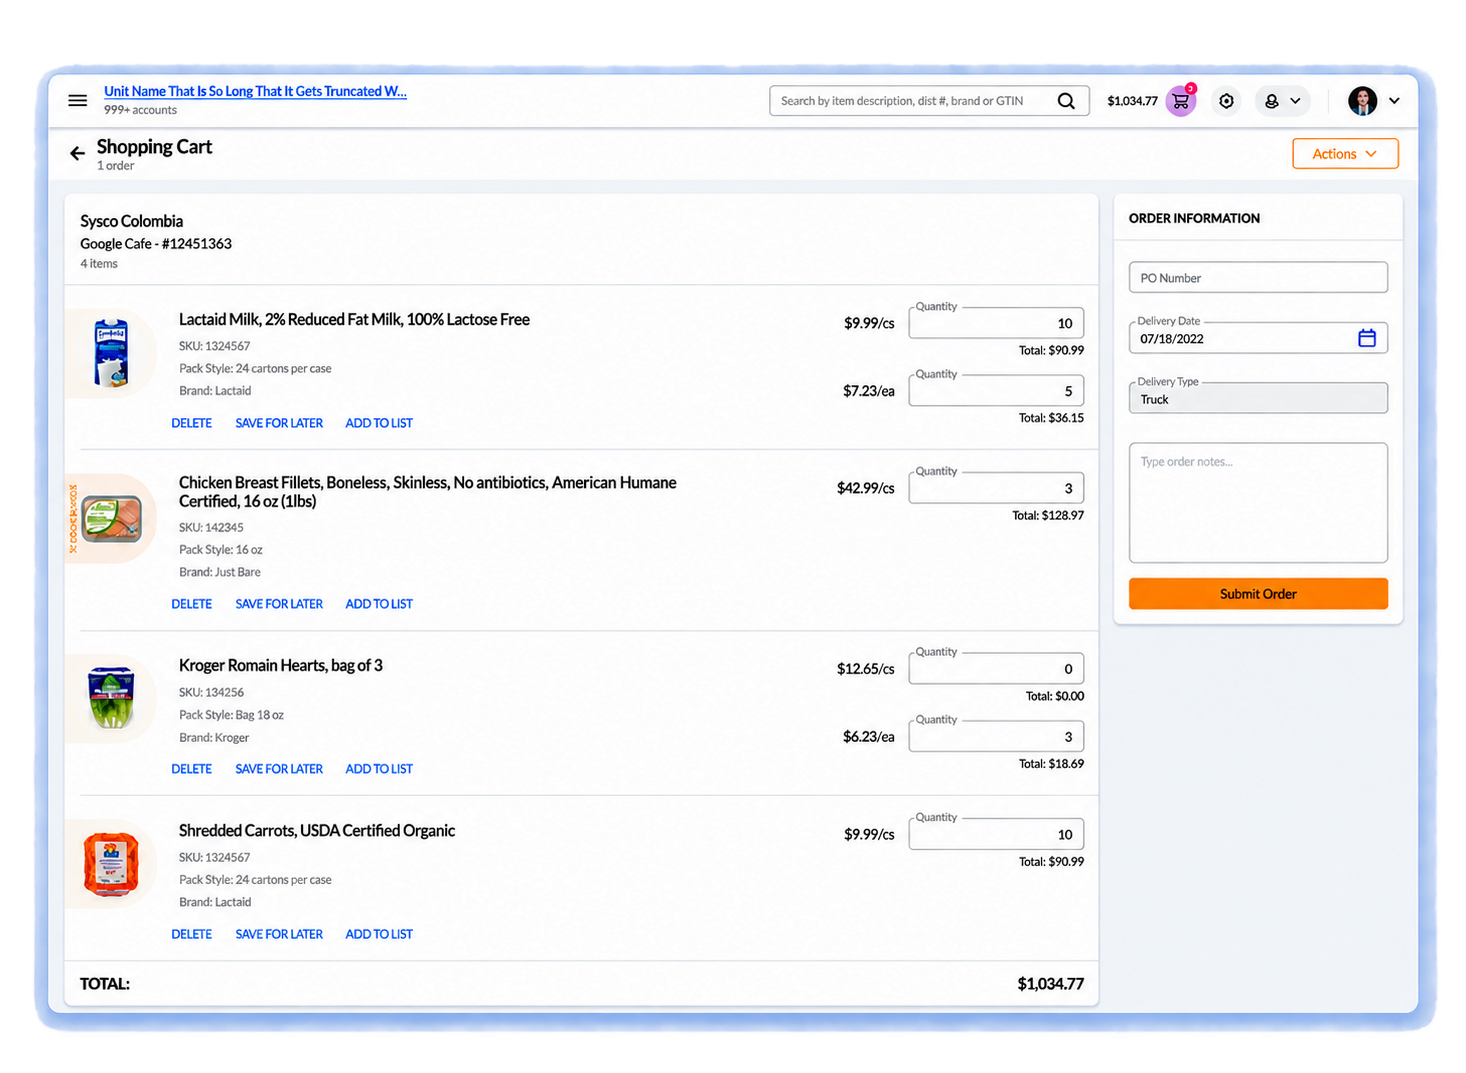Submit the order
Viewport: 1466px width, 1073px height.
[1258, 594]
